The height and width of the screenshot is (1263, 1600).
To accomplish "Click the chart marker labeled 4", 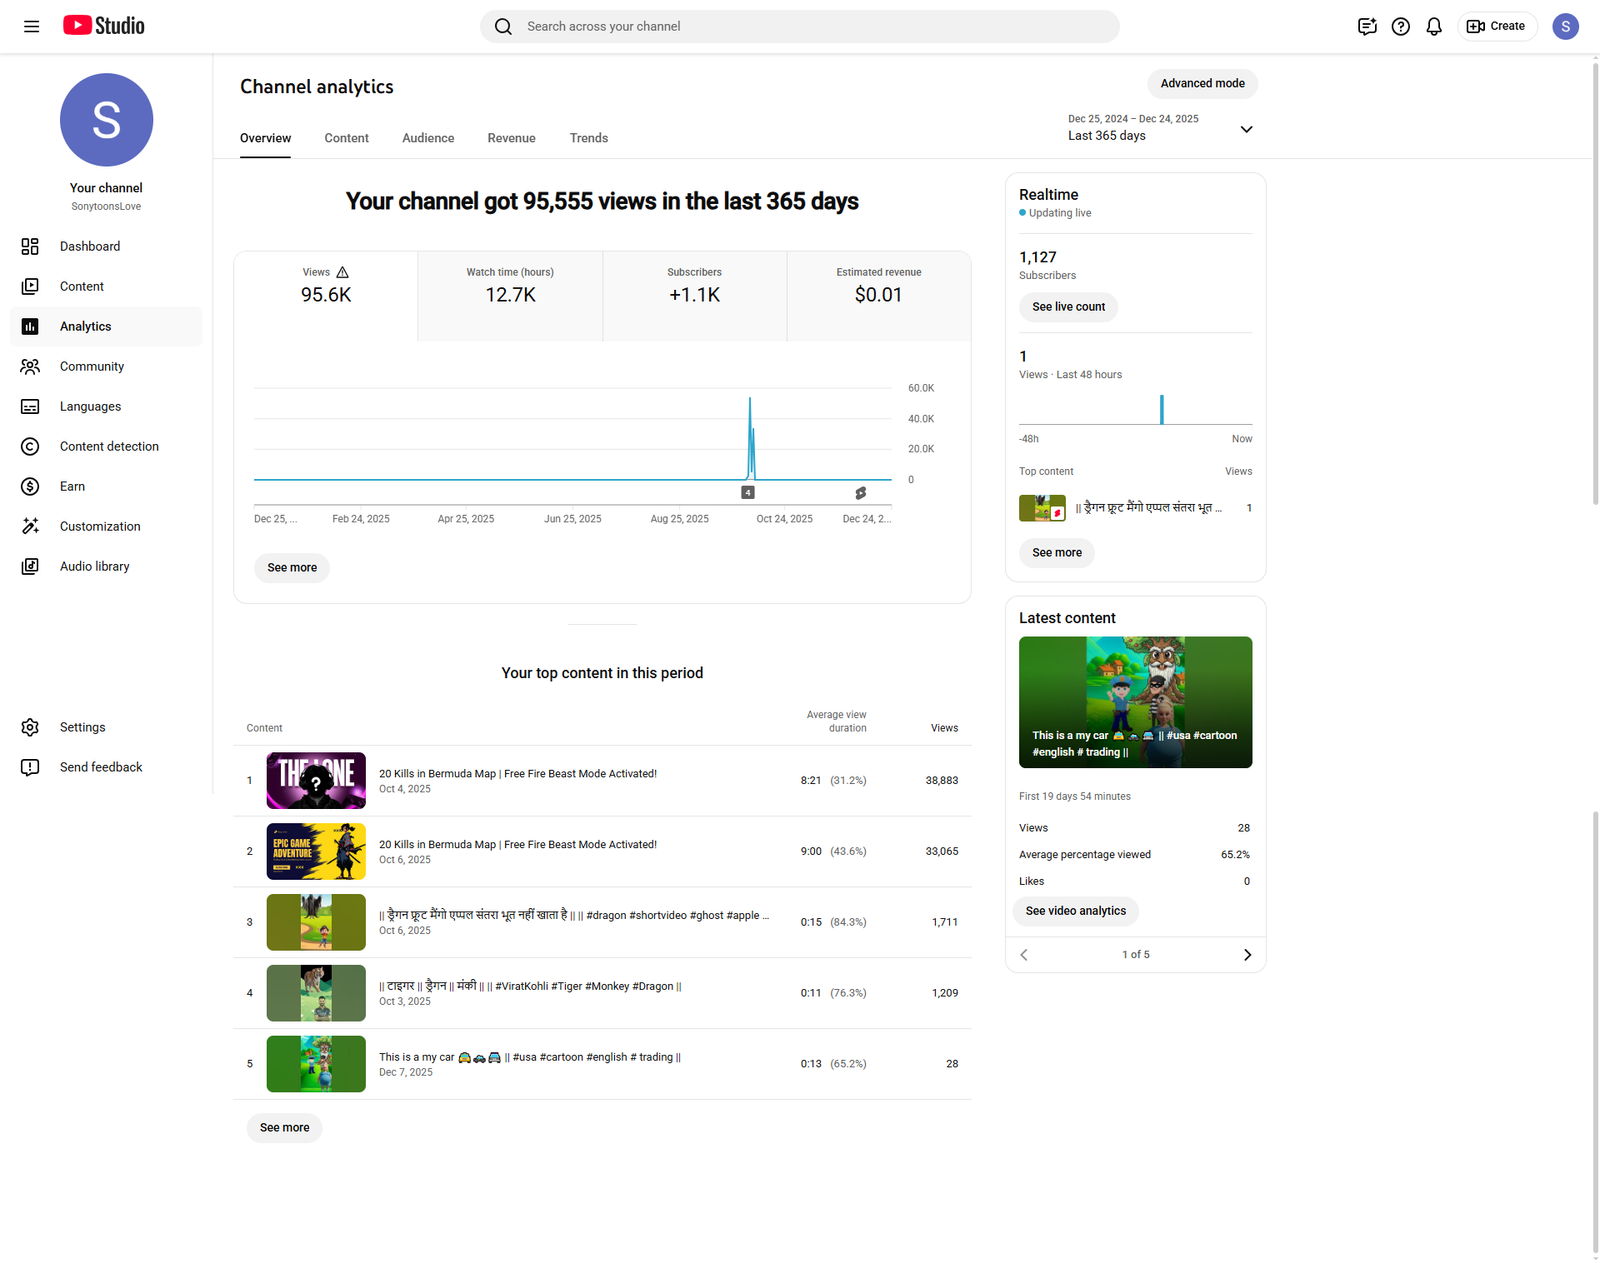I will [x=748, y=492].
